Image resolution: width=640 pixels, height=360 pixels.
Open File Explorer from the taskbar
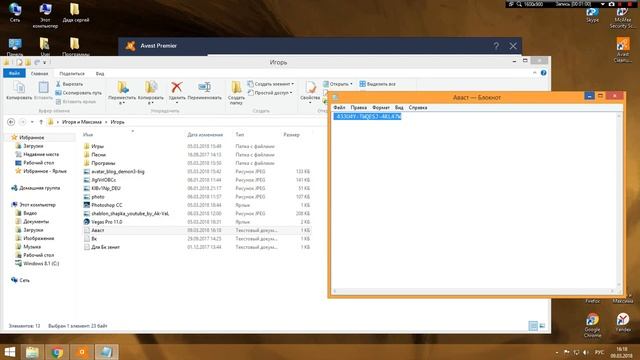32,352
